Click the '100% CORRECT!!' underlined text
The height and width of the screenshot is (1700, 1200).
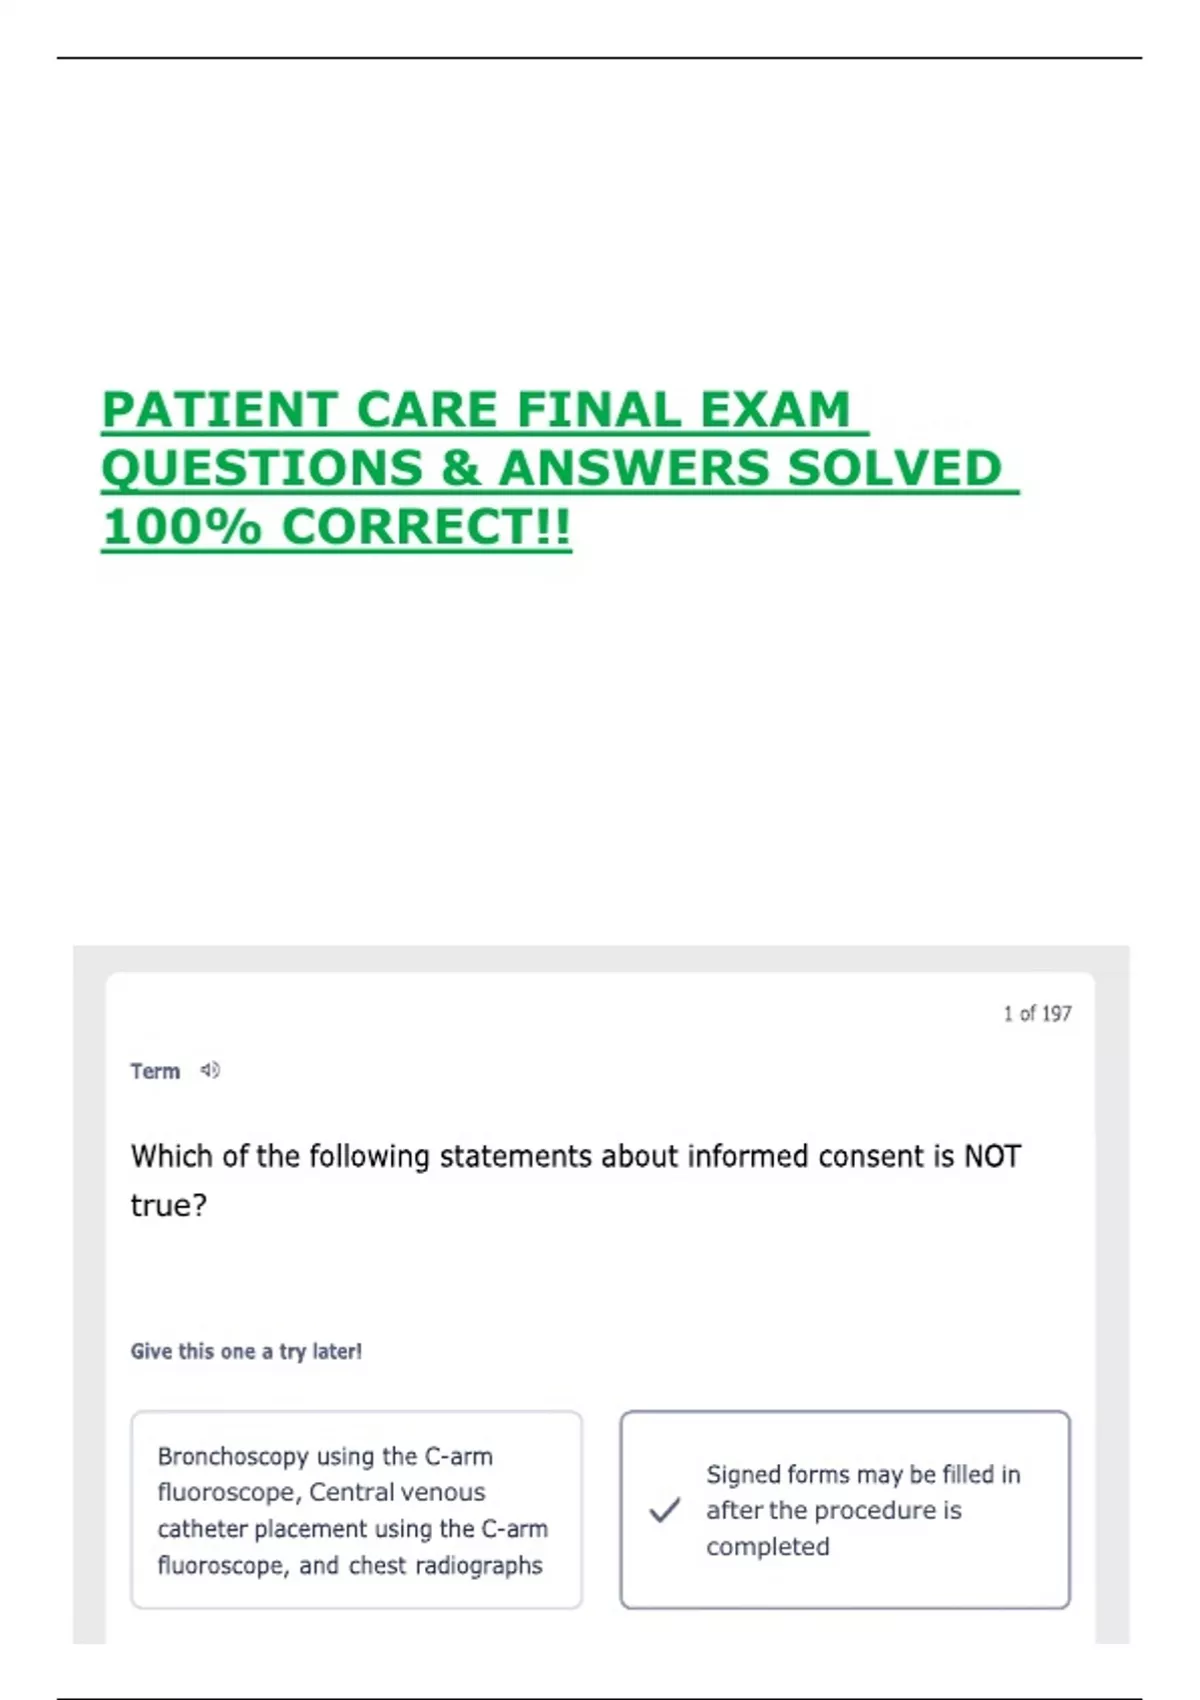click(x=336, y=527)
